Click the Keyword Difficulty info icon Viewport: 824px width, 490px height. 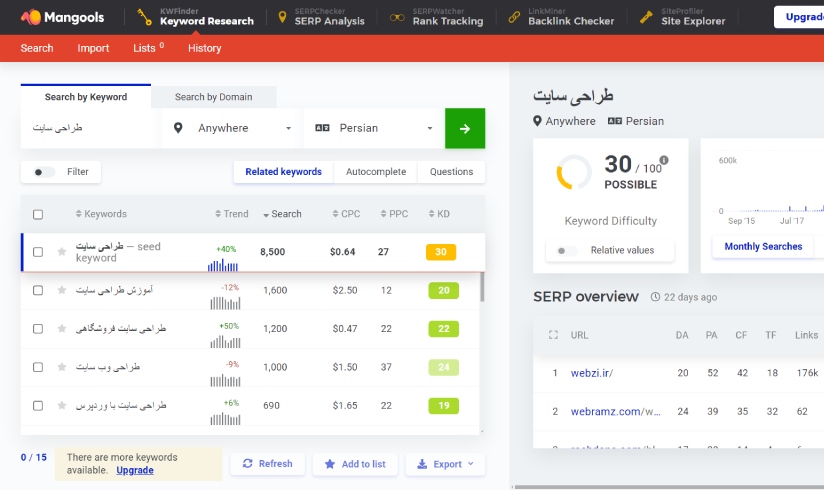pos(664,160)
